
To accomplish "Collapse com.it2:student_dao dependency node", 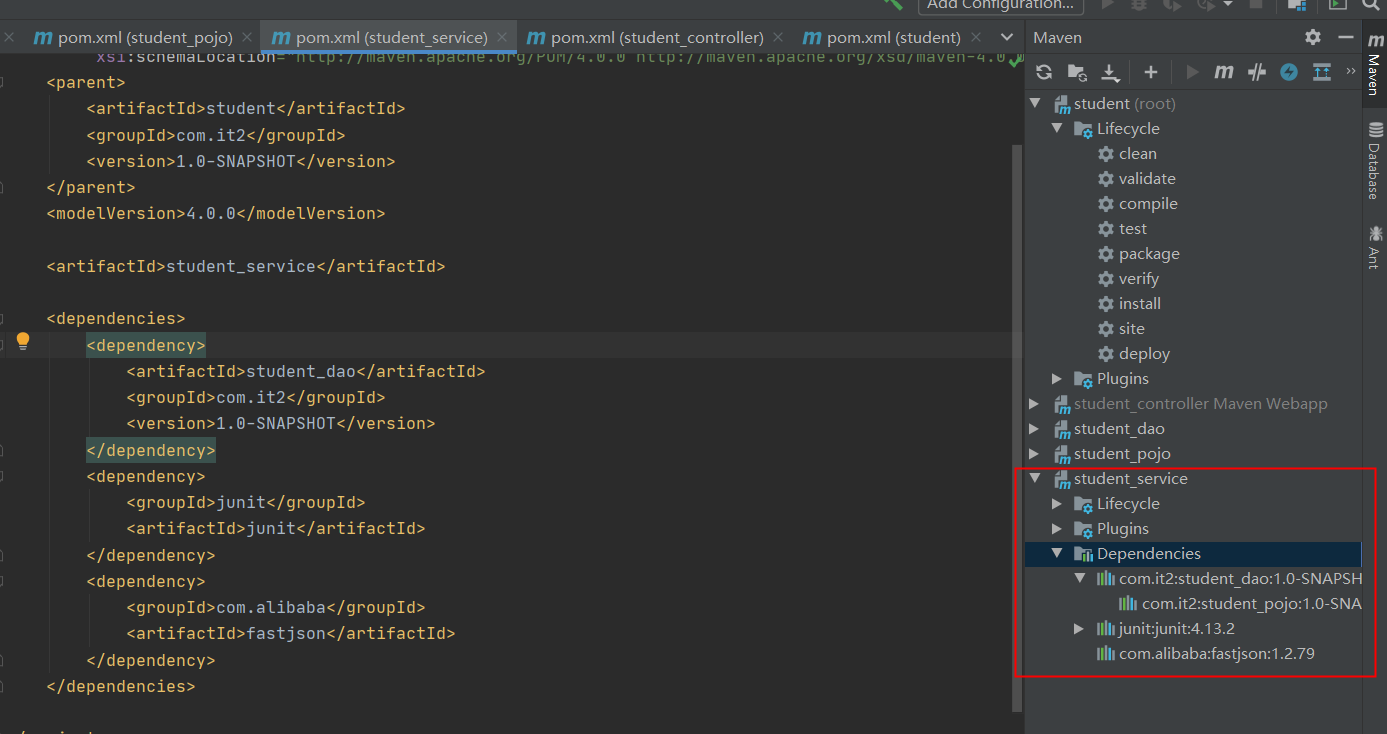I will 1079,578.
